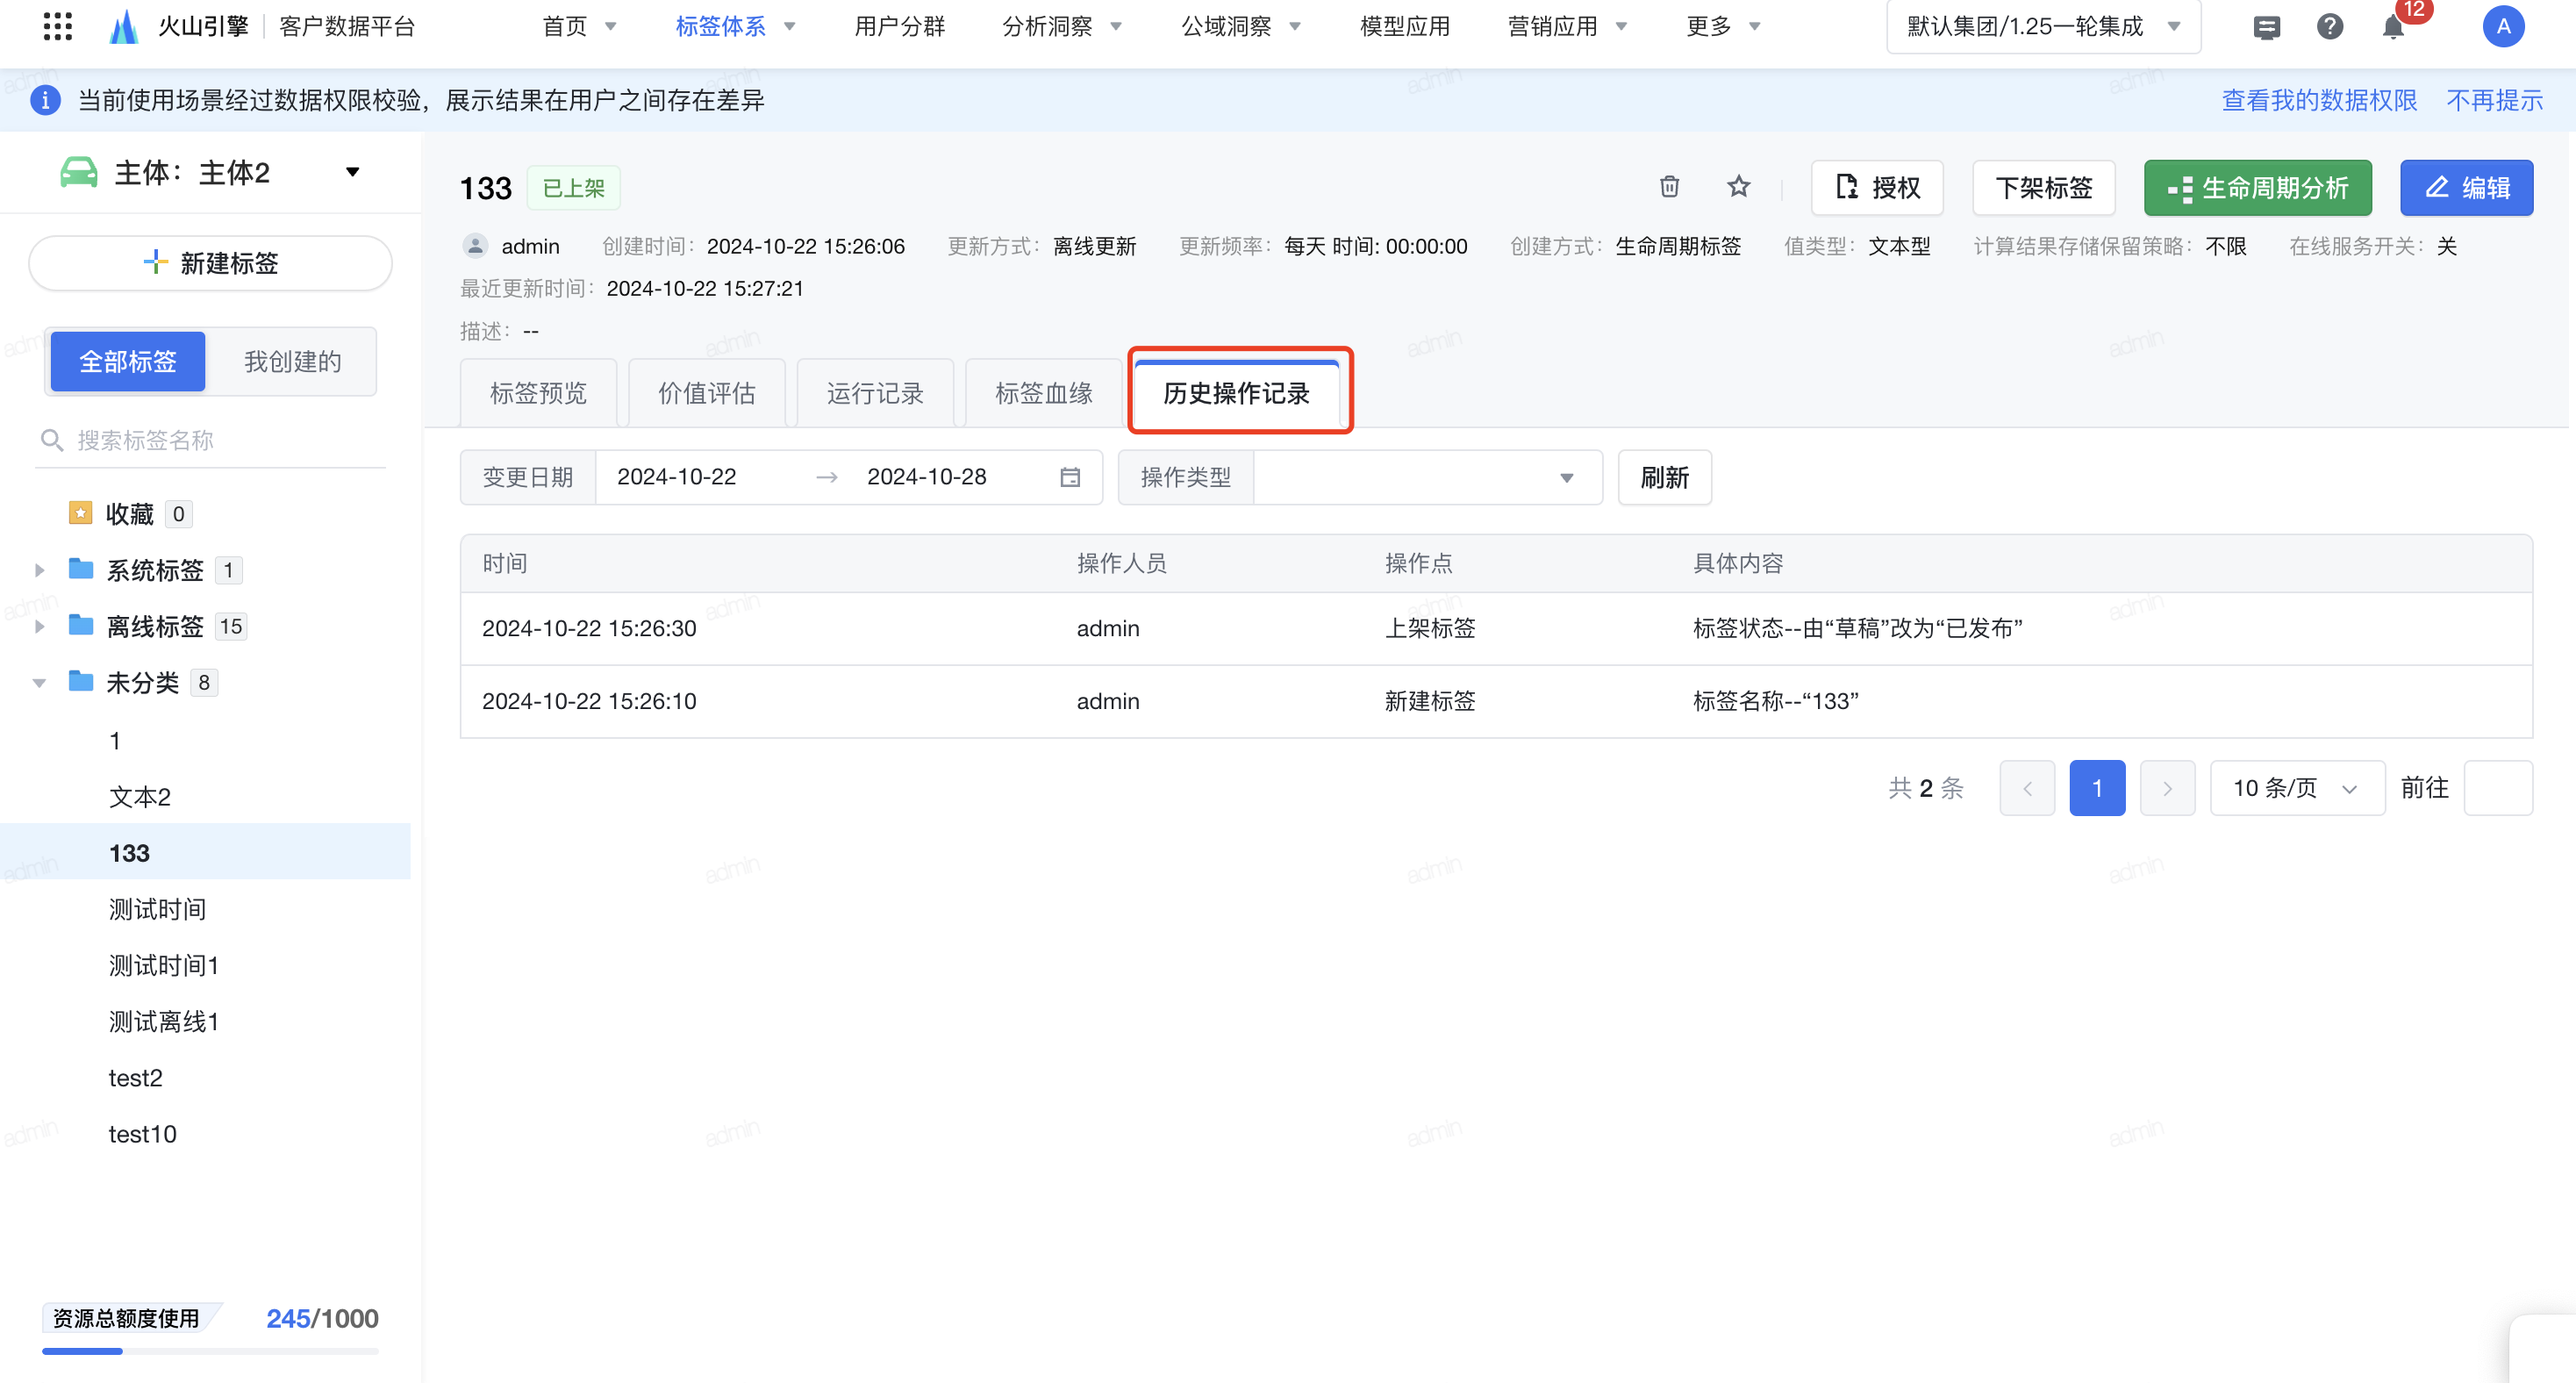Switch to the 运行记录 tab

[x=875, y=393]
